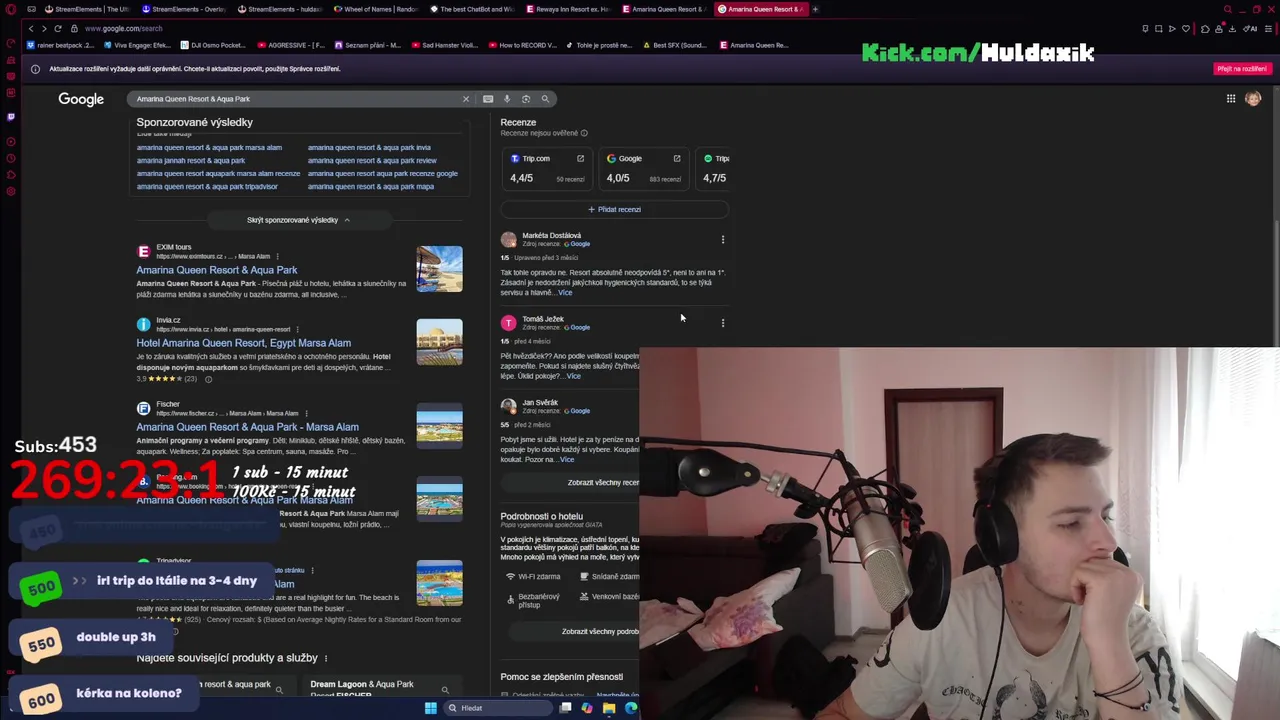The image size is (1280, 720).
Task: Open suggestion amarina jannah resort & aqua park
Action: [x=191, y=160]
